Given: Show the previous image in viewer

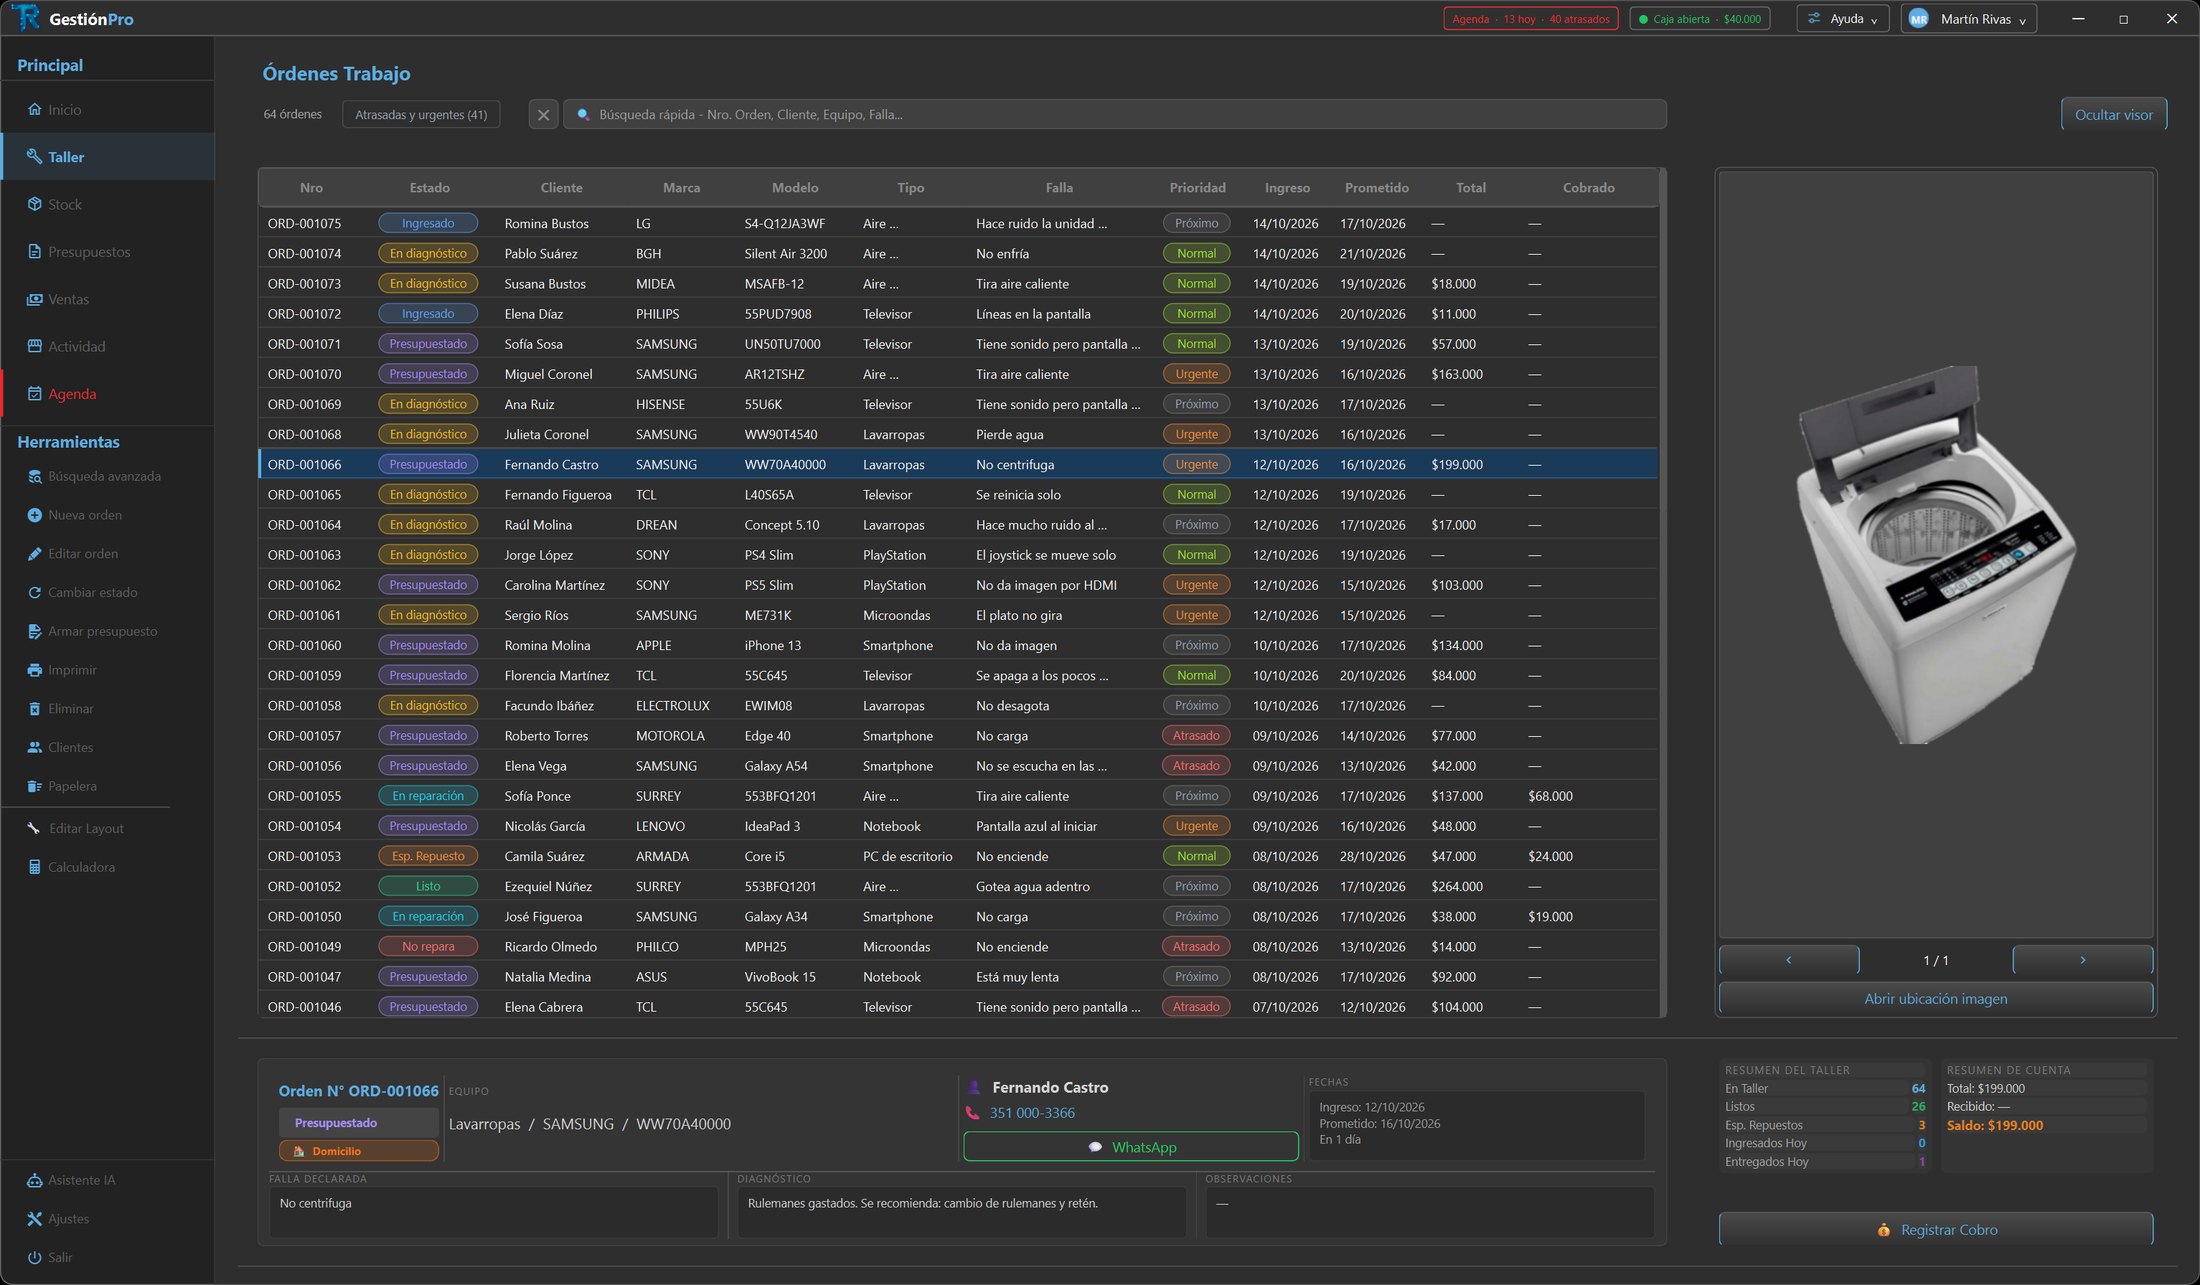Looking at the screenshot, I should 1788,960.
